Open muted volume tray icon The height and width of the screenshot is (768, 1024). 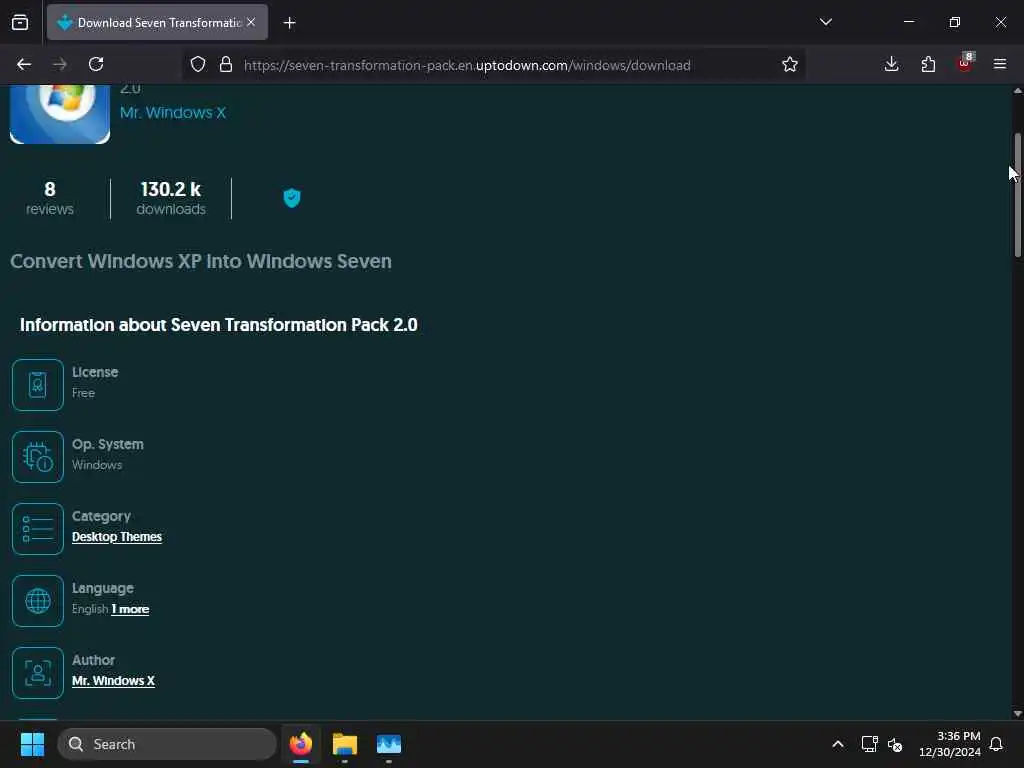pos(895,744)
